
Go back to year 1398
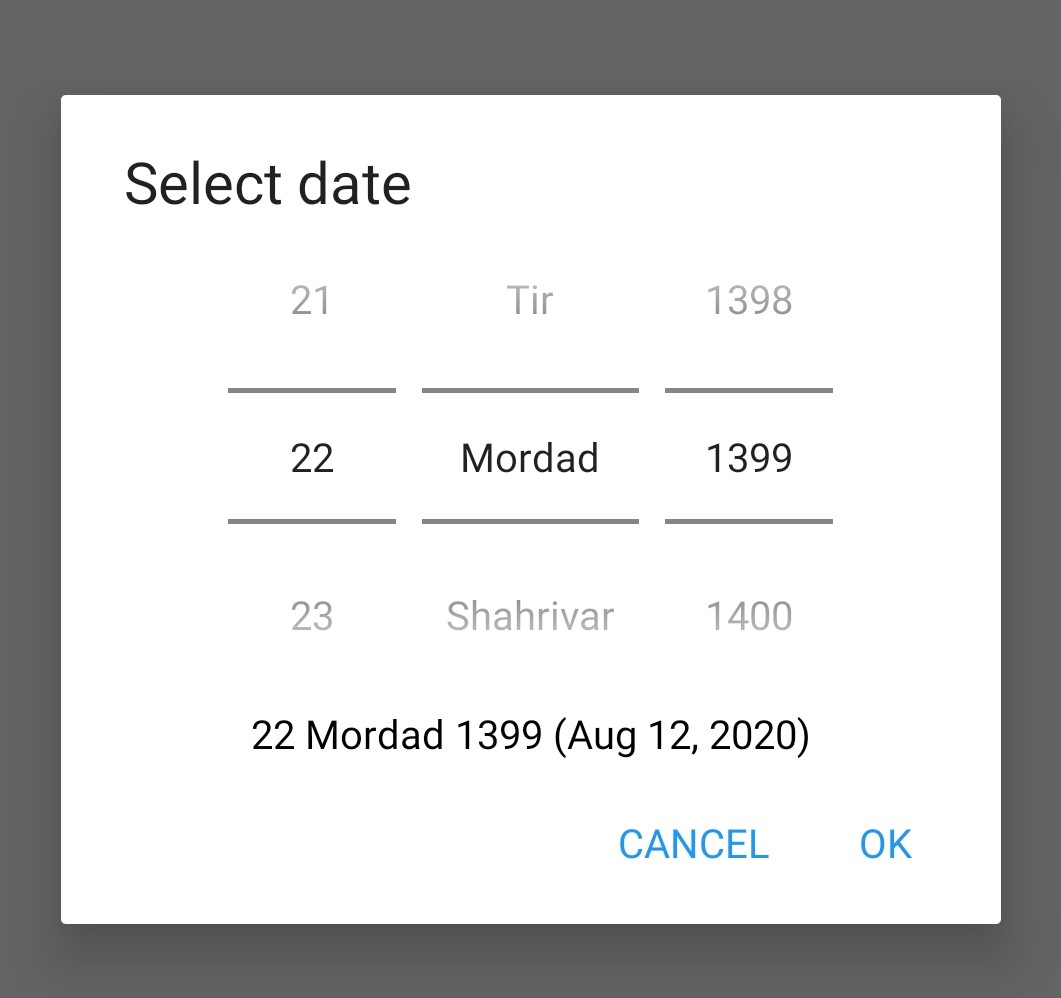click(x=749, y=300)
